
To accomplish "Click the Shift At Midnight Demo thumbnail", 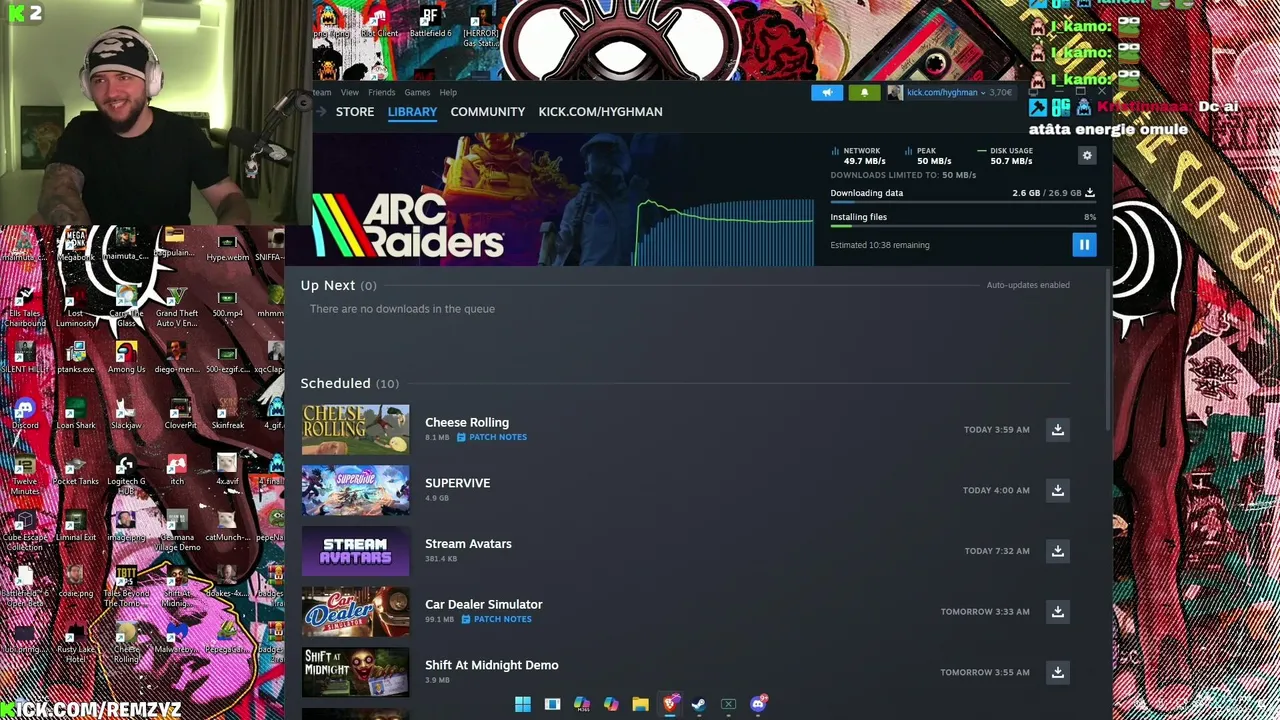I will pos(355,672).
